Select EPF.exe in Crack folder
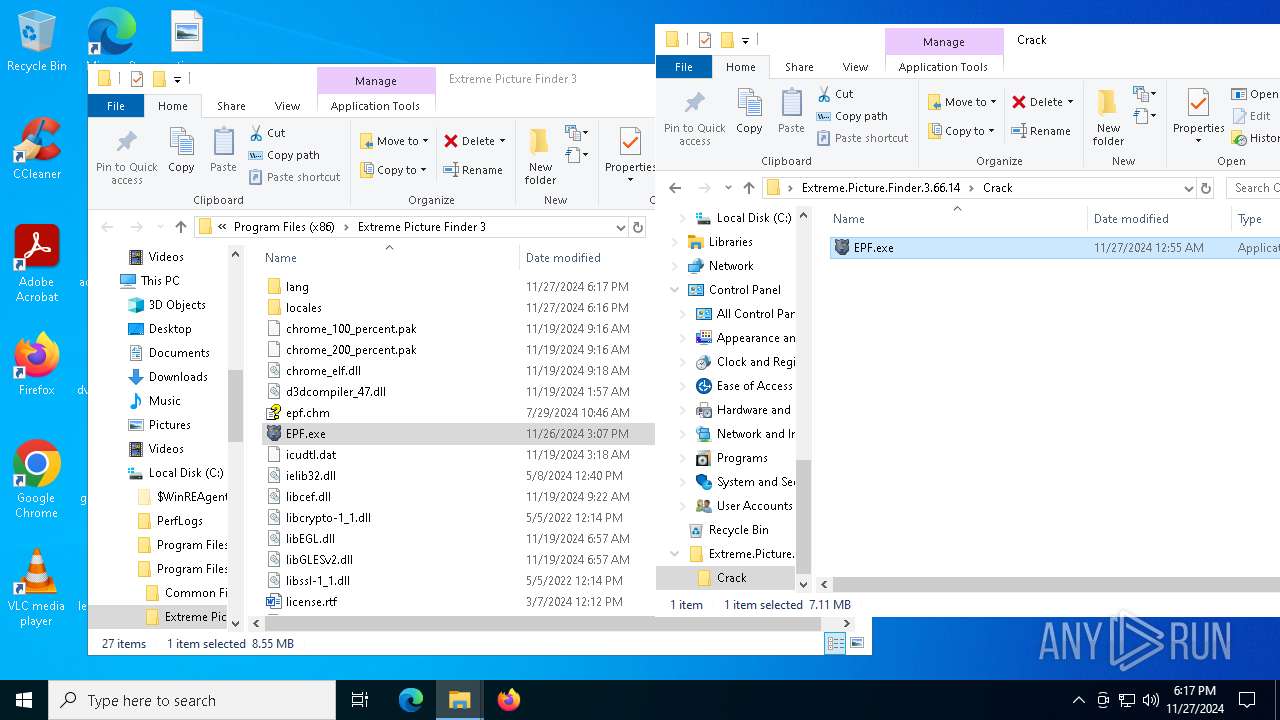This screenshot has width=1280, height=720. pyautogui.click(x=1055, y=248)
